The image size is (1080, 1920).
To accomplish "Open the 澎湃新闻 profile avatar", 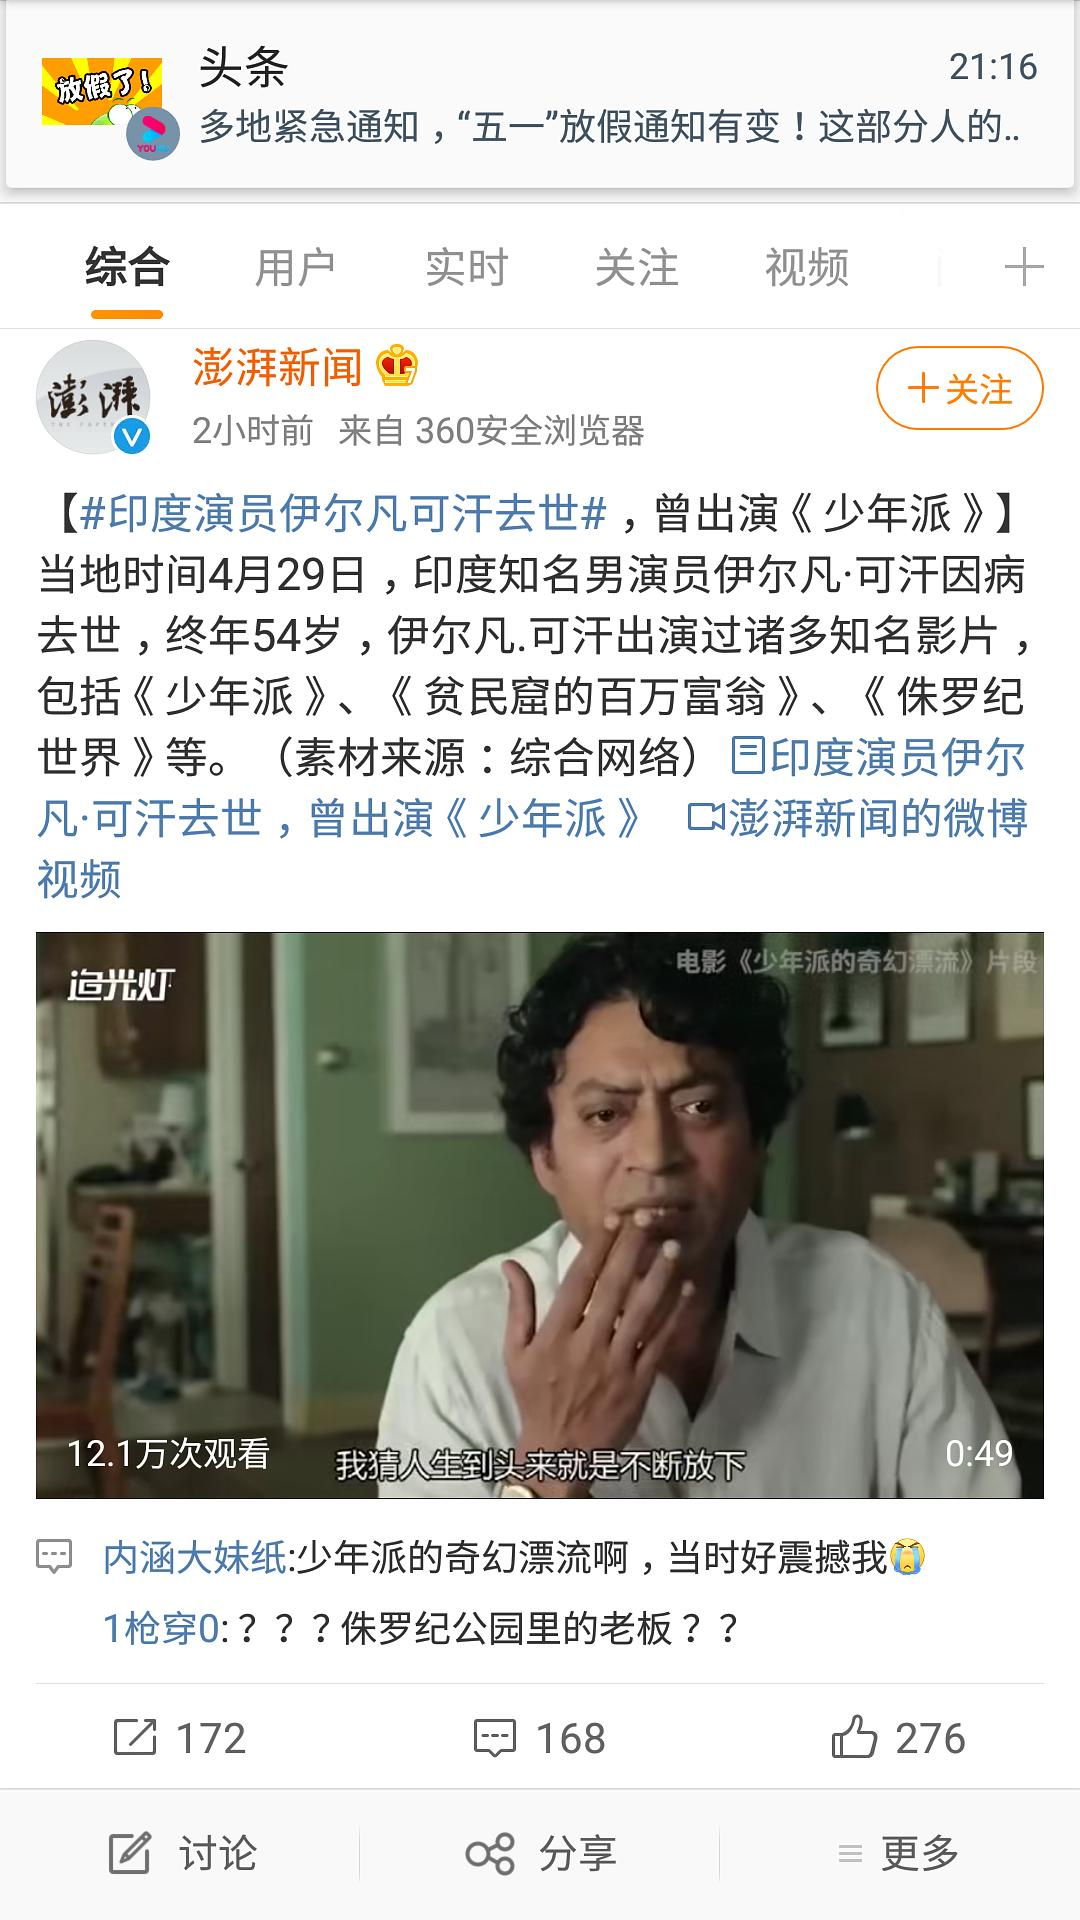I will click(93, 397).
